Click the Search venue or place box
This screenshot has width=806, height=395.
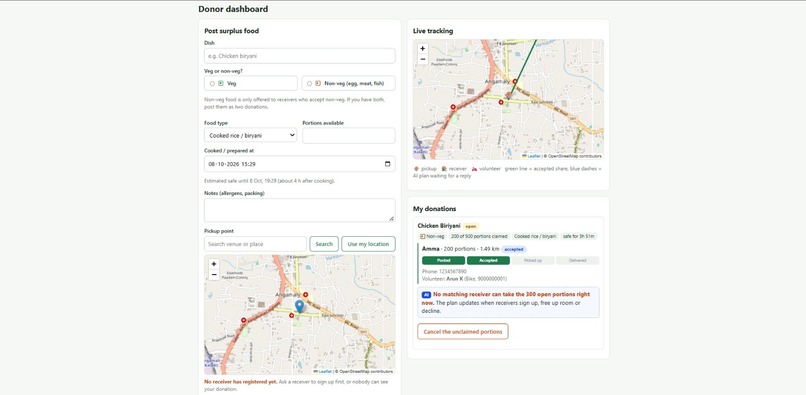pos(255,244)
